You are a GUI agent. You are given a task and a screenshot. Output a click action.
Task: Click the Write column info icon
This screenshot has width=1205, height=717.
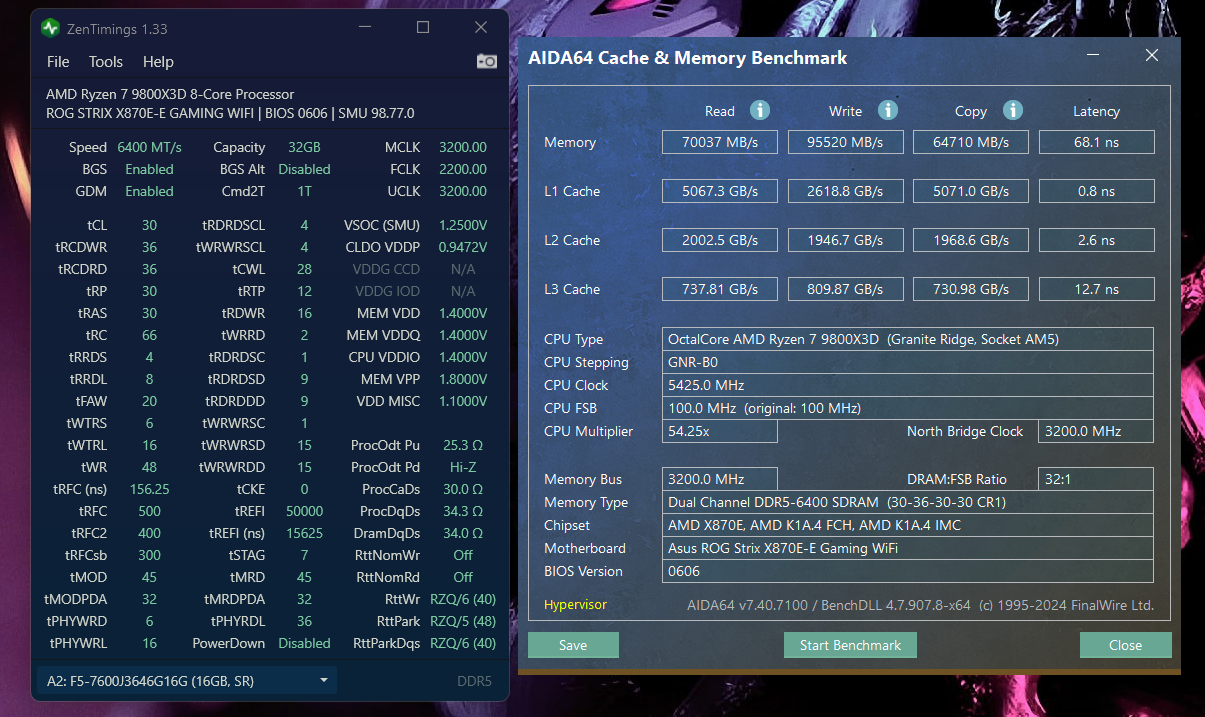pyautogui.click(x=888, y=110)
